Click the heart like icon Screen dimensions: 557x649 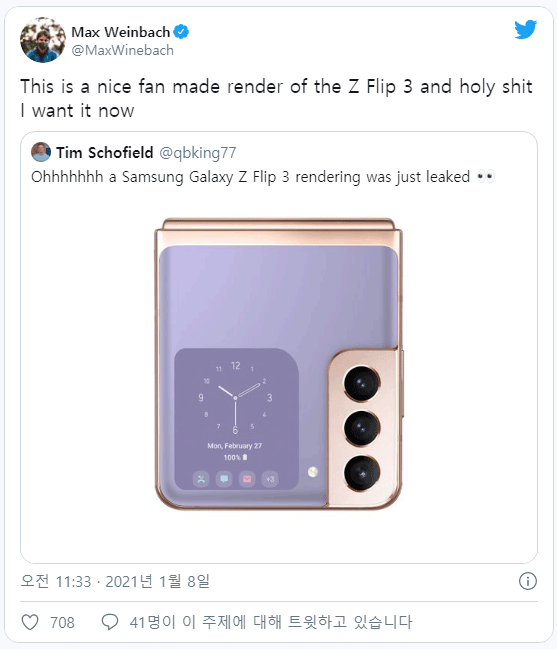click(30, 622)
